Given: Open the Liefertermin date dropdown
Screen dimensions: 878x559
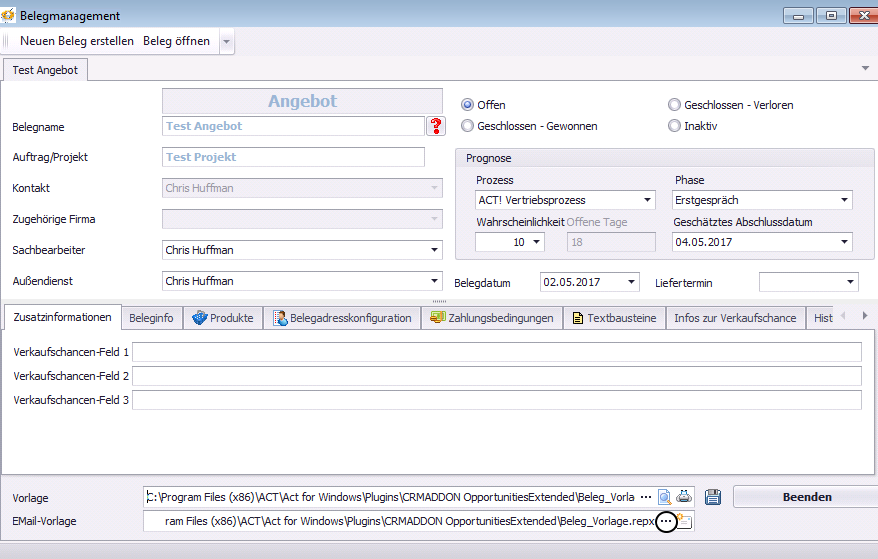Looking at the screenshot, I should [850, 282].
